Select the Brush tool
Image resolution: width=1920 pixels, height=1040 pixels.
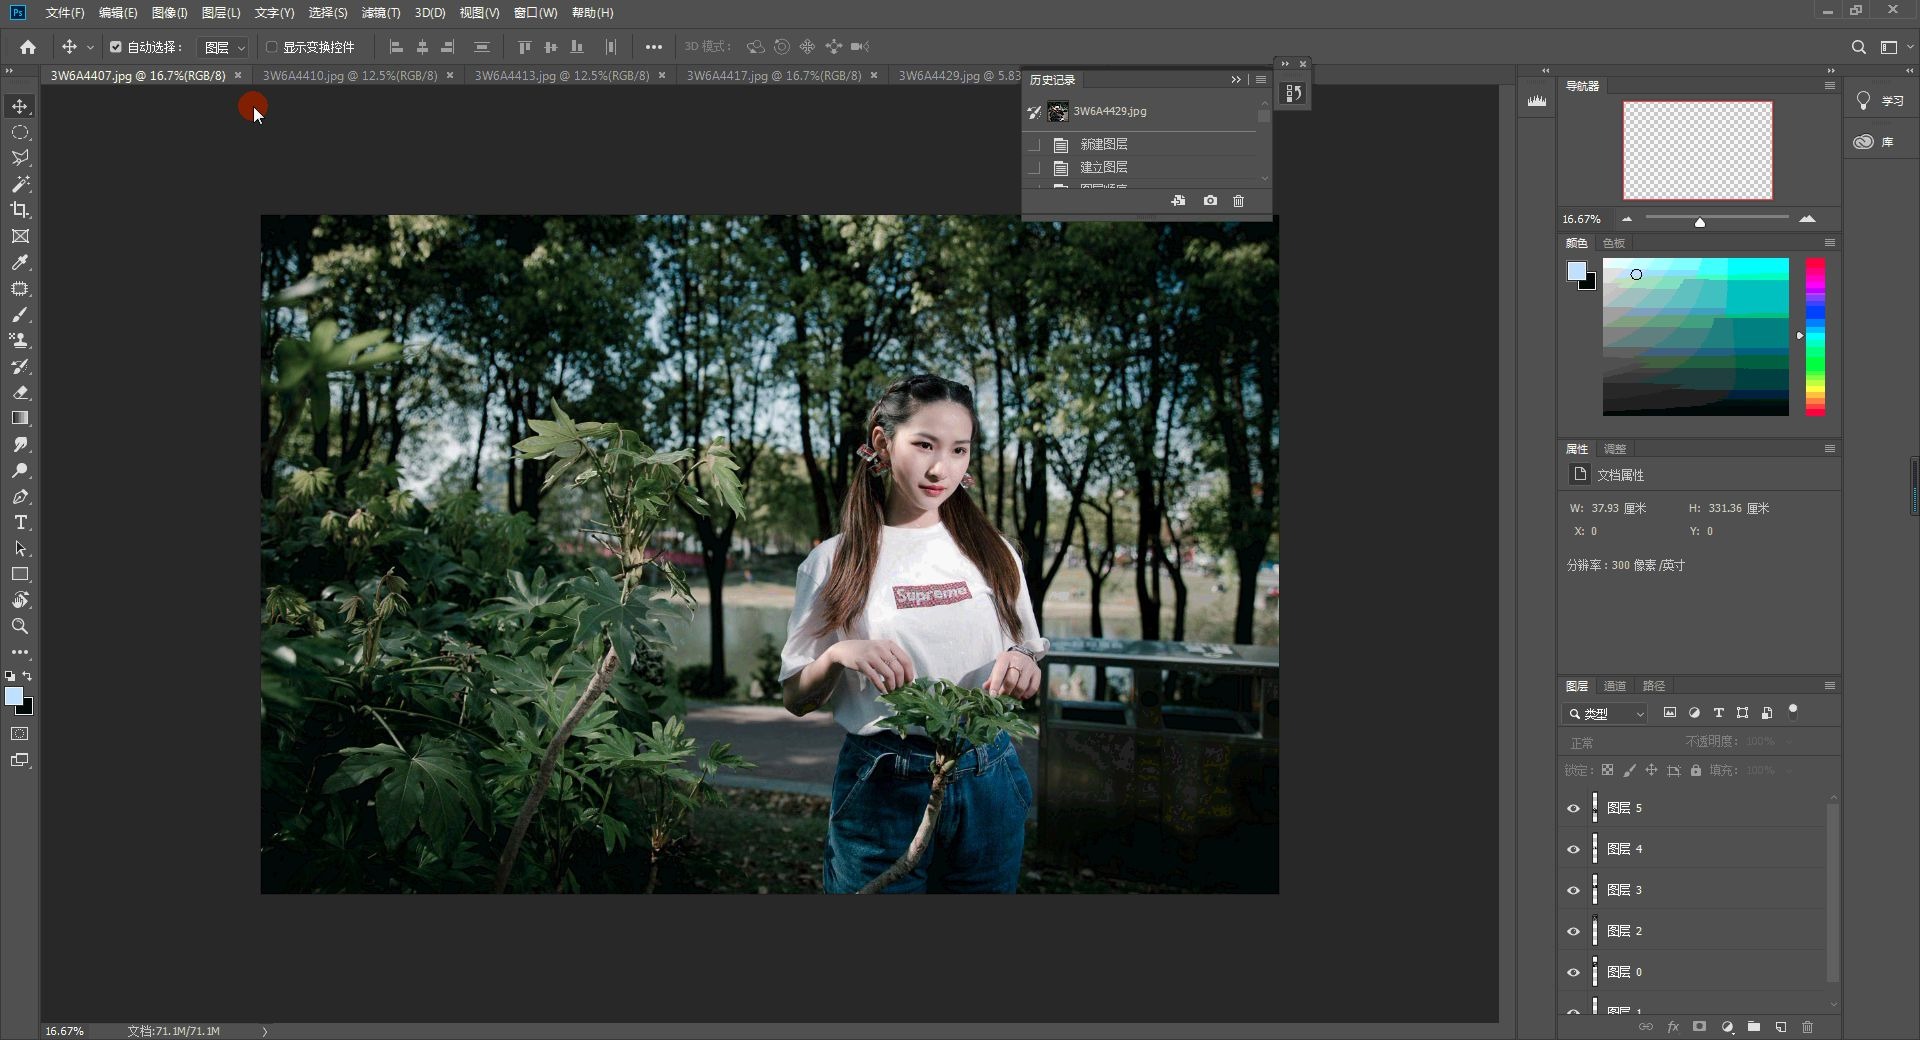click(20, 314)
